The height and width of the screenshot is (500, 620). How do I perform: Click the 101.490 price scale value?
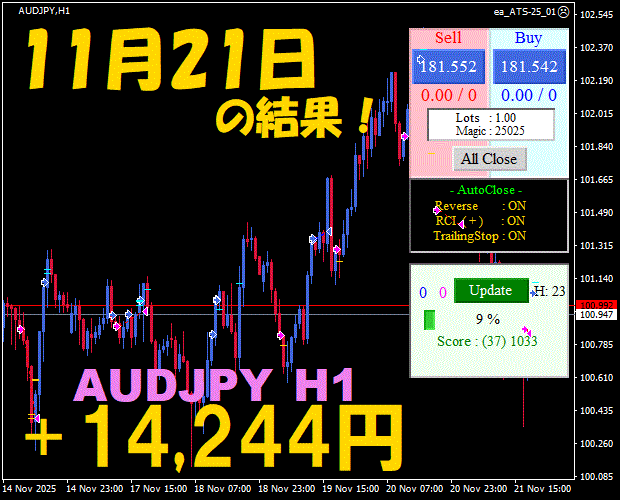tap(596, 213)
